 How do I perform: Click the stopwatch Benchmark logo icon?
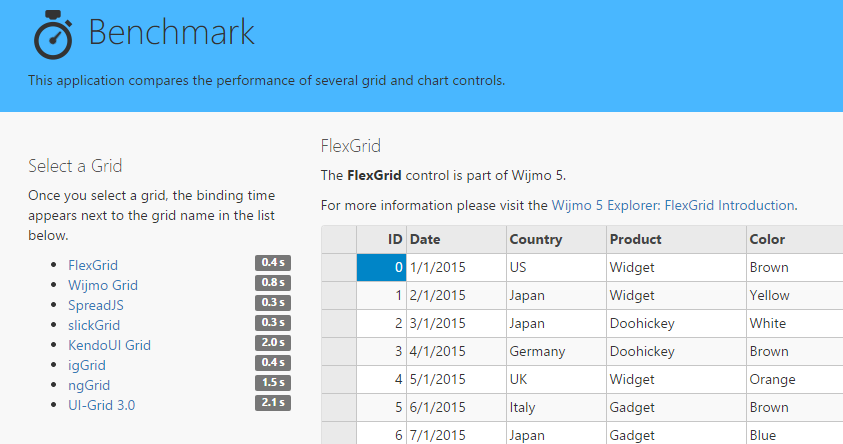53,34
